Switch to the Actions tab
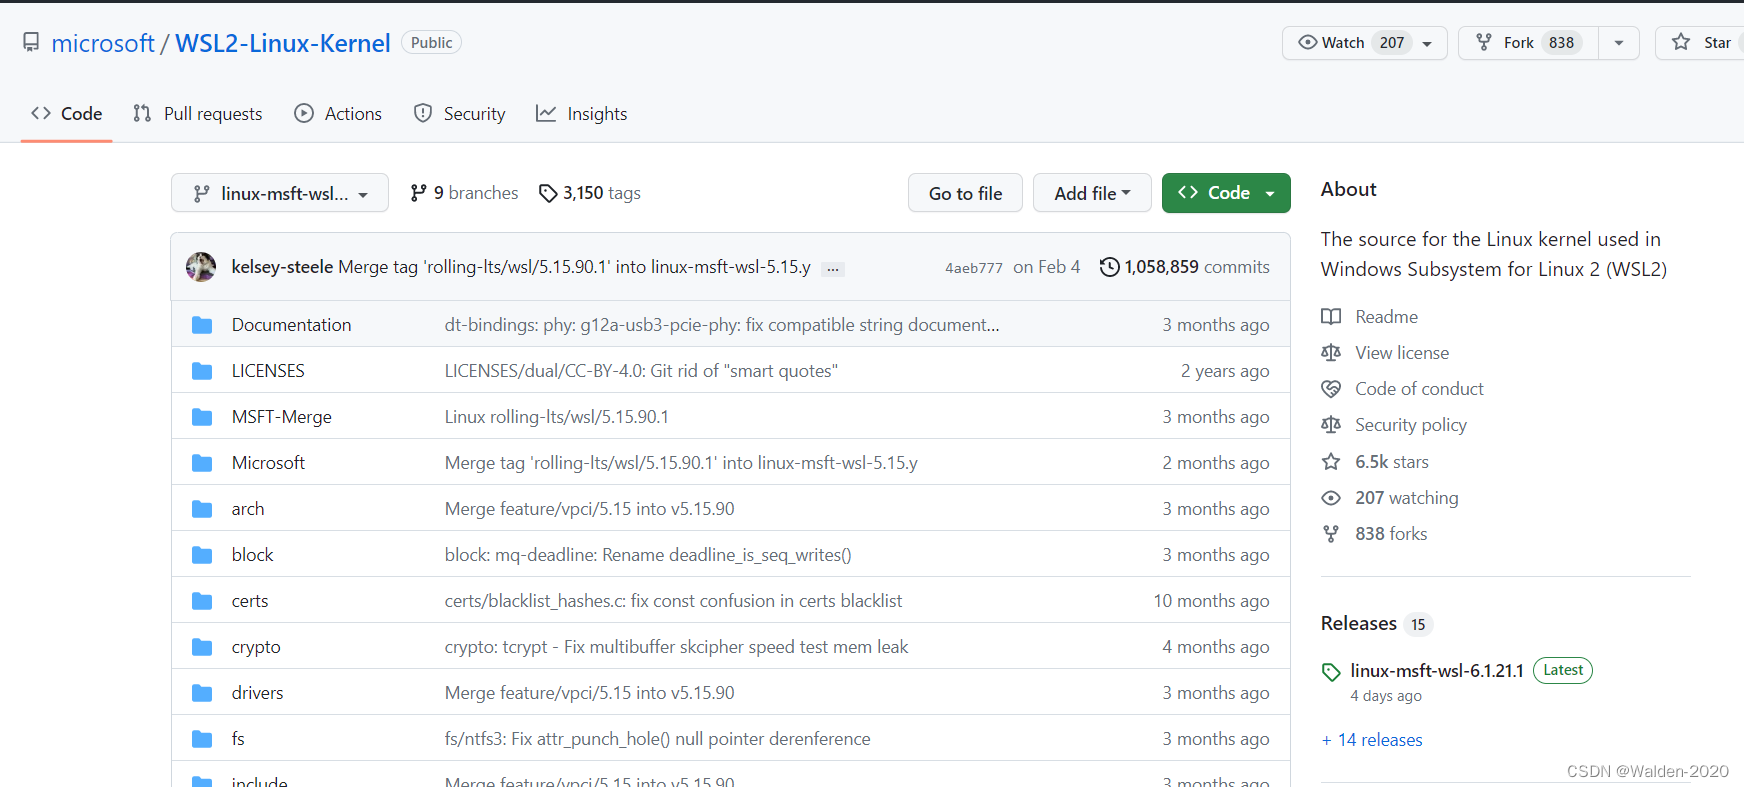 338,114
